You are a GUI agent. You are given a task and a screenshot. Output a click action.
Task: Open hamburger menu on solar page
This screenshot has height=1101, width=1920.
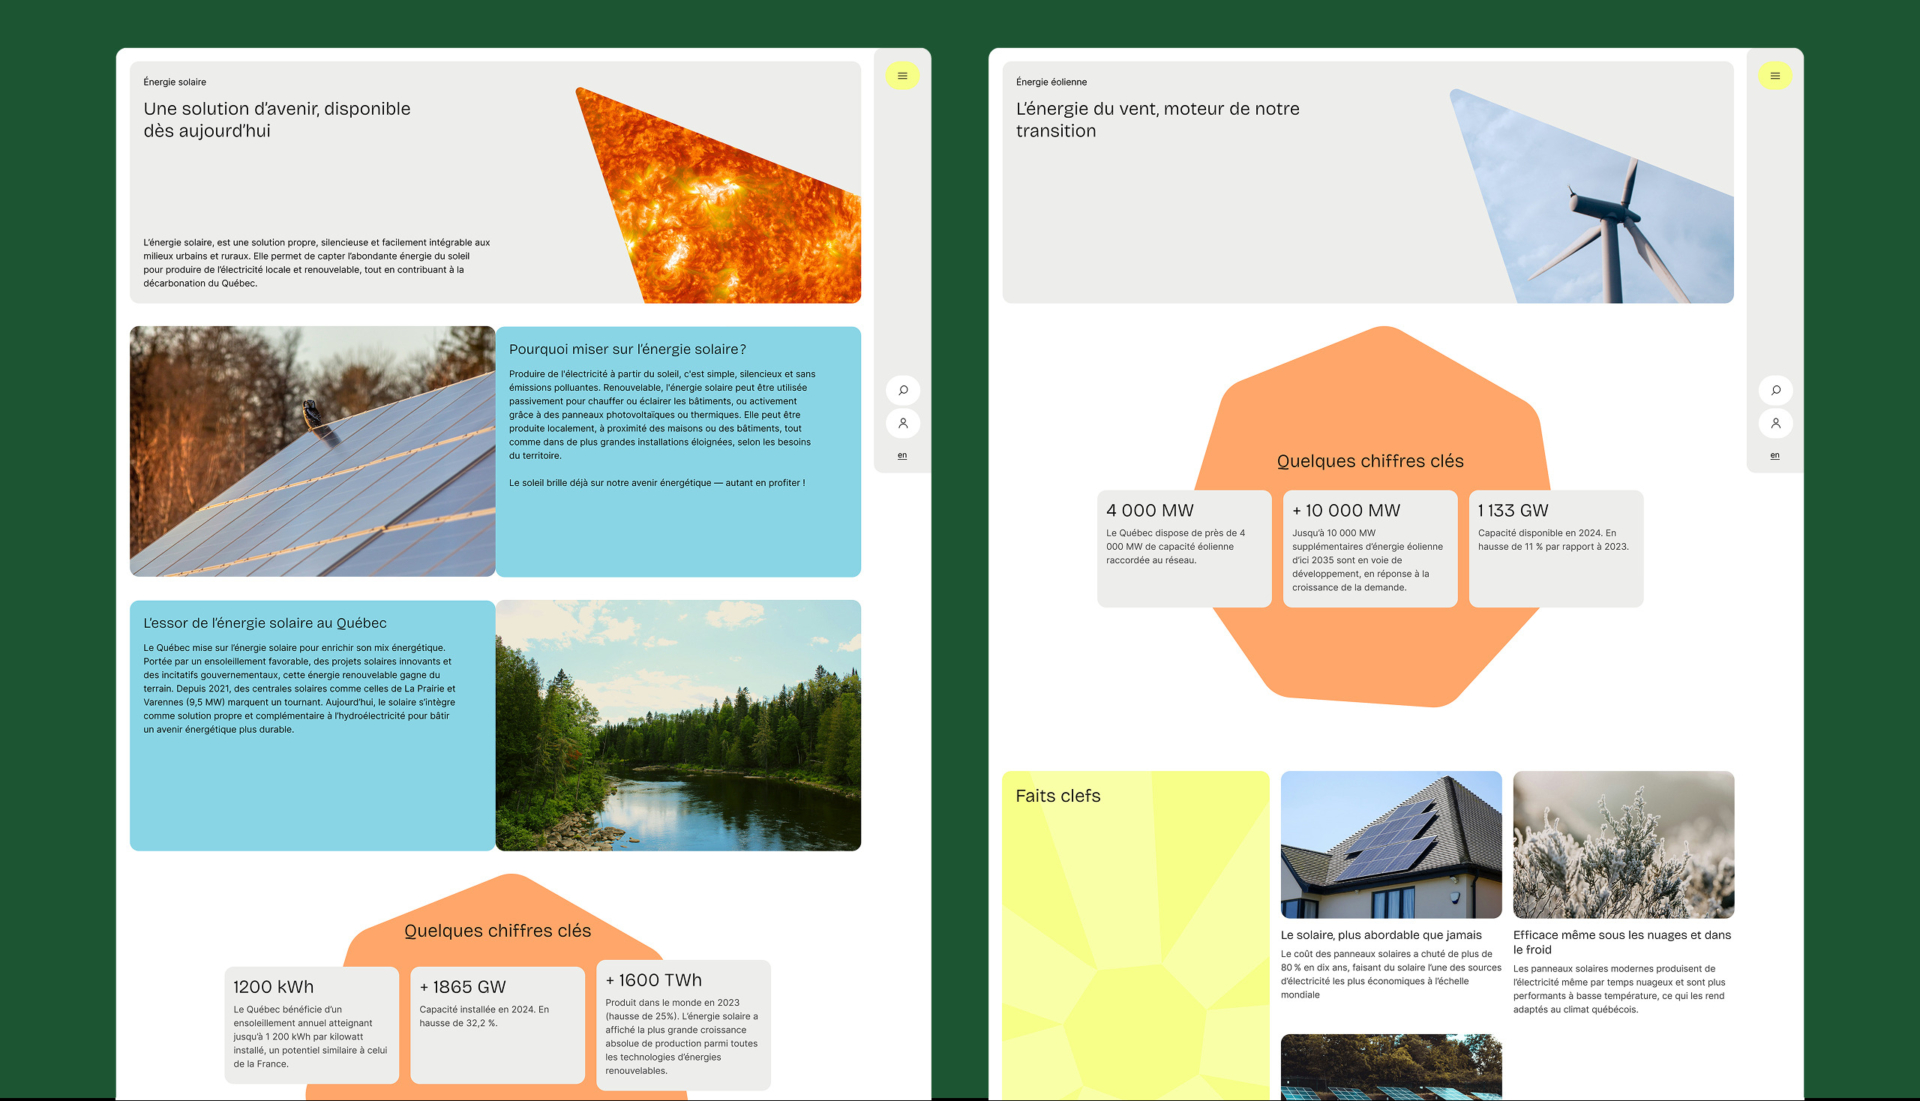click(902, 76)
